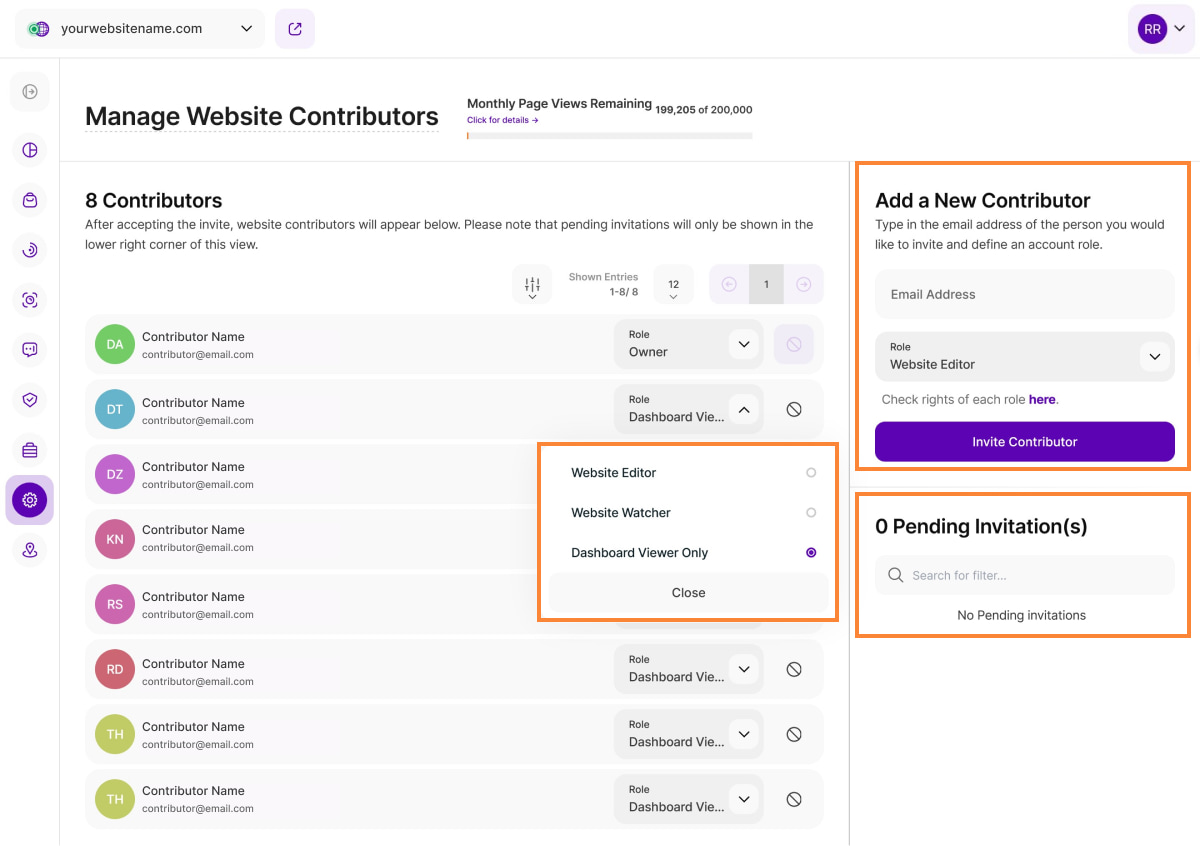Open the chat bubble sidebar icon
This screenshot has height=846, width=1200.
[x=30, y=350]
